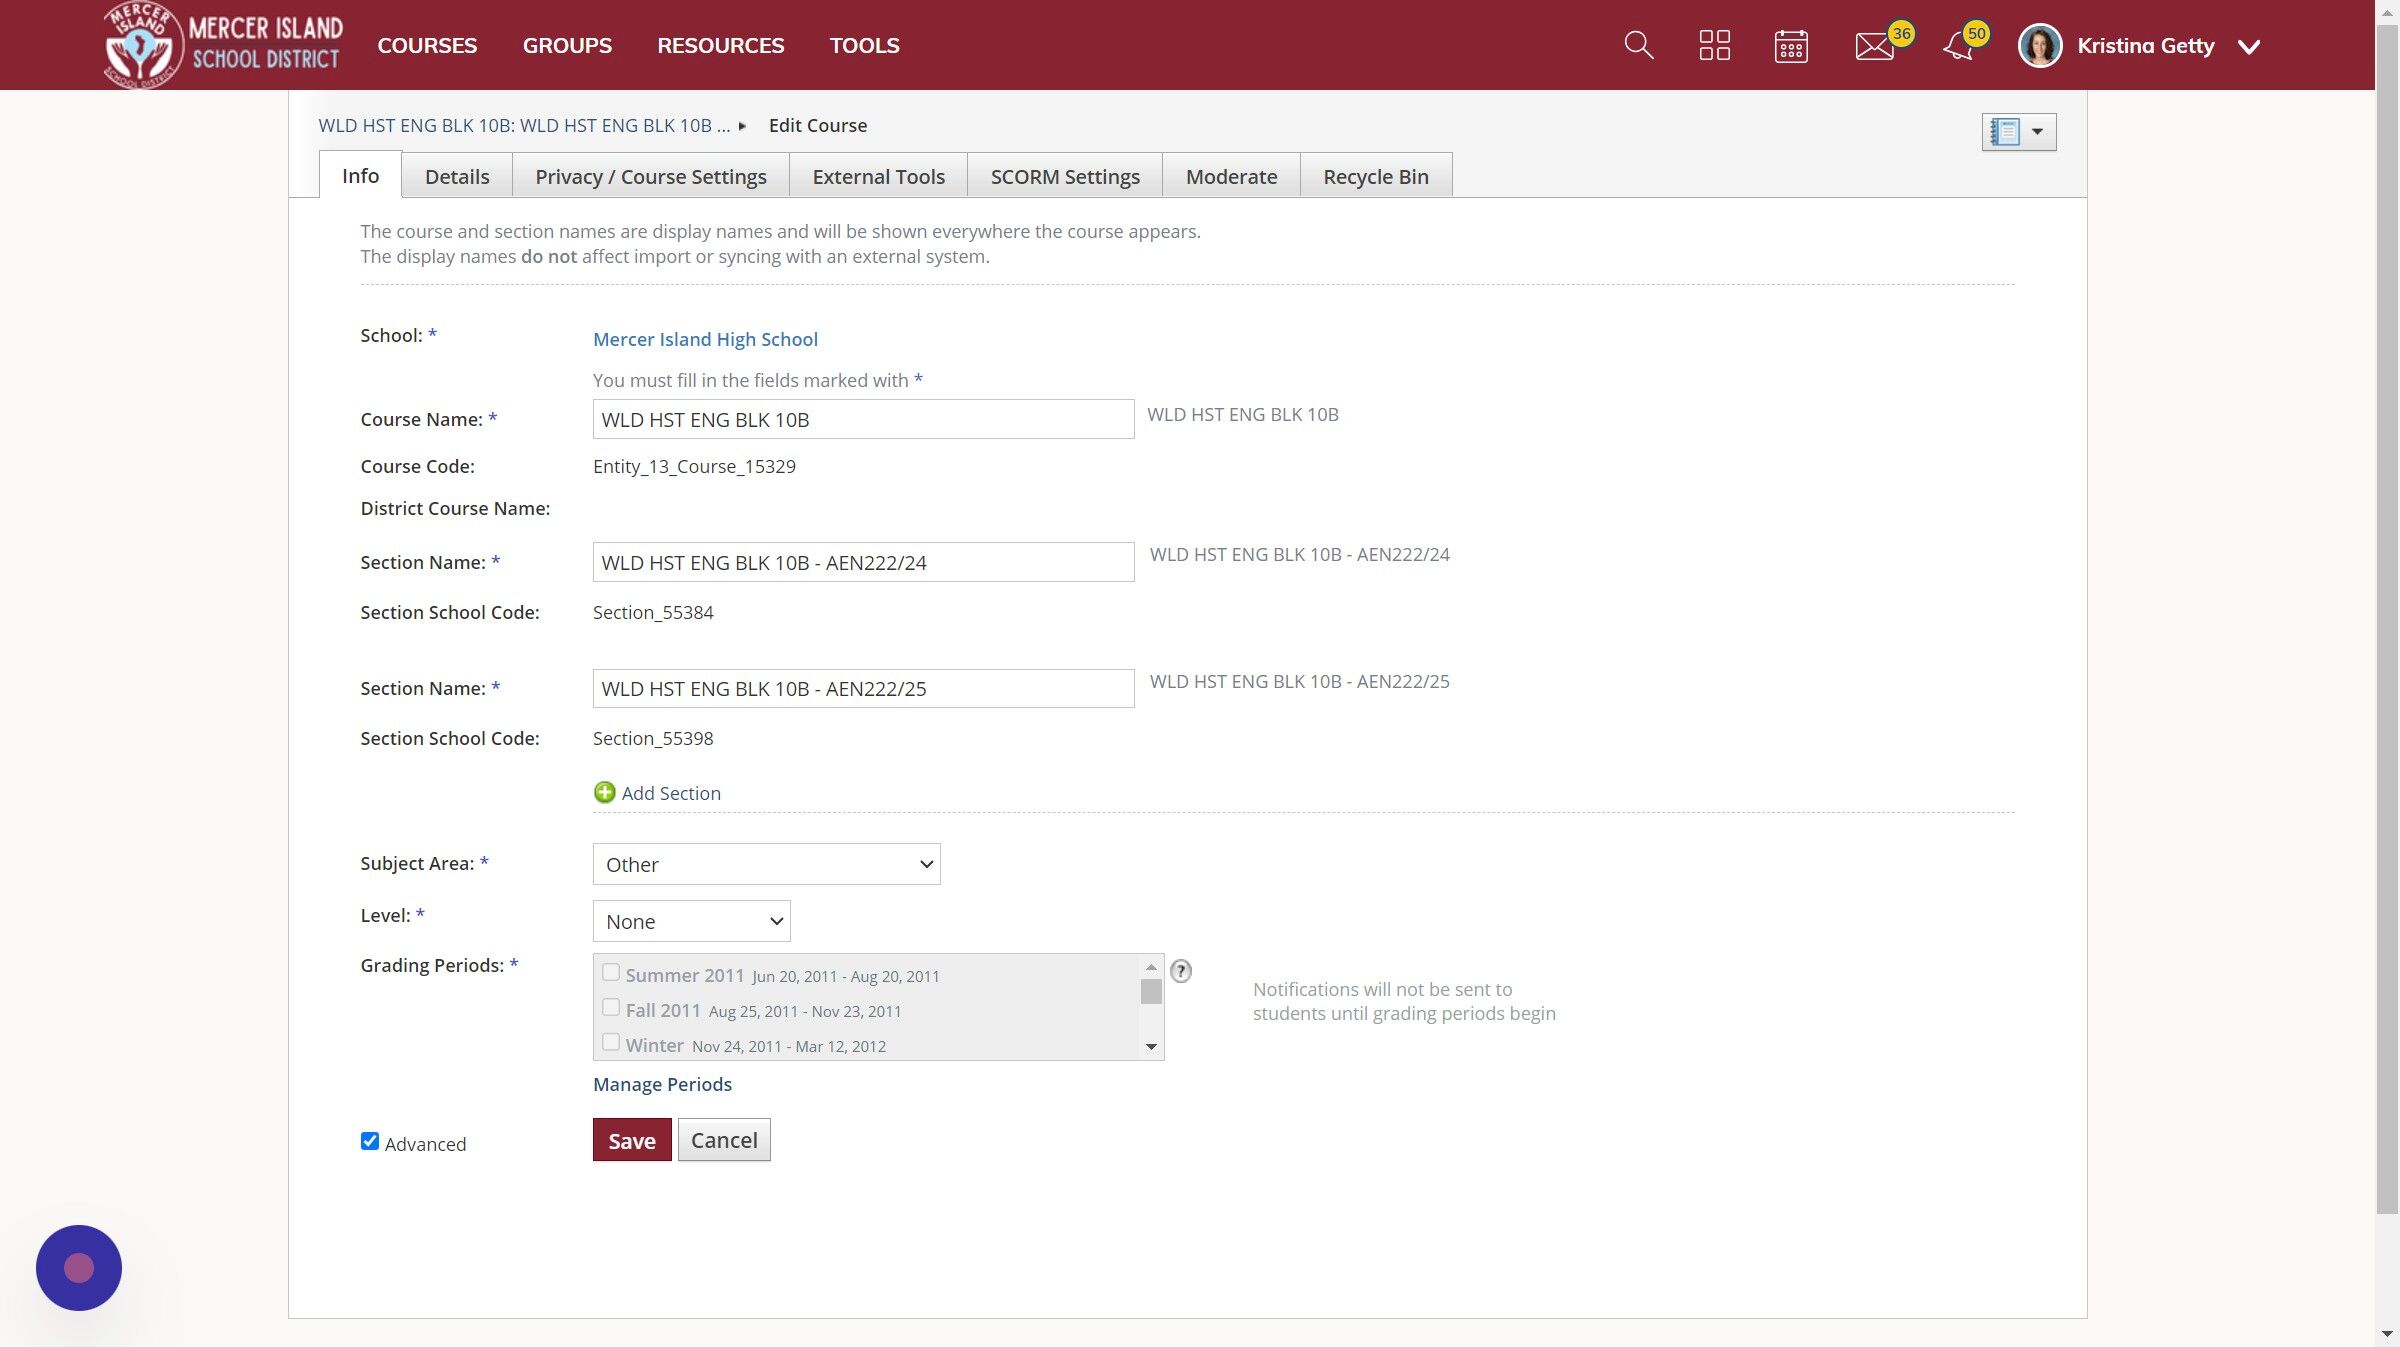
Task: Click the green plus Add Section icon
Action: pos(604,792)
